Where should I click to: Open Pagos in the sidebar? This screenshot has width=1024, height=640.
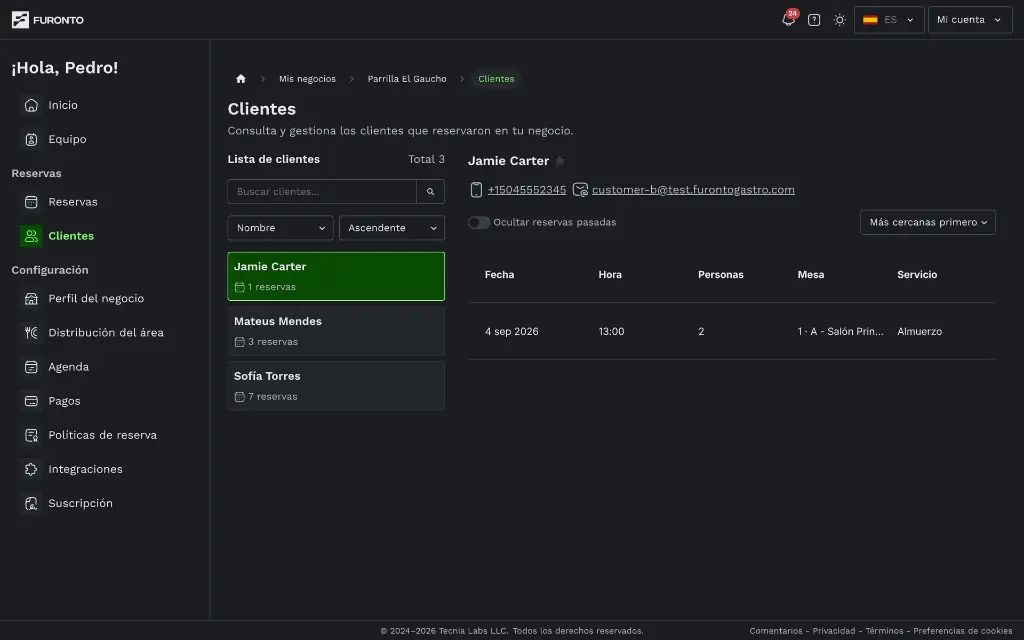(64, 401)
